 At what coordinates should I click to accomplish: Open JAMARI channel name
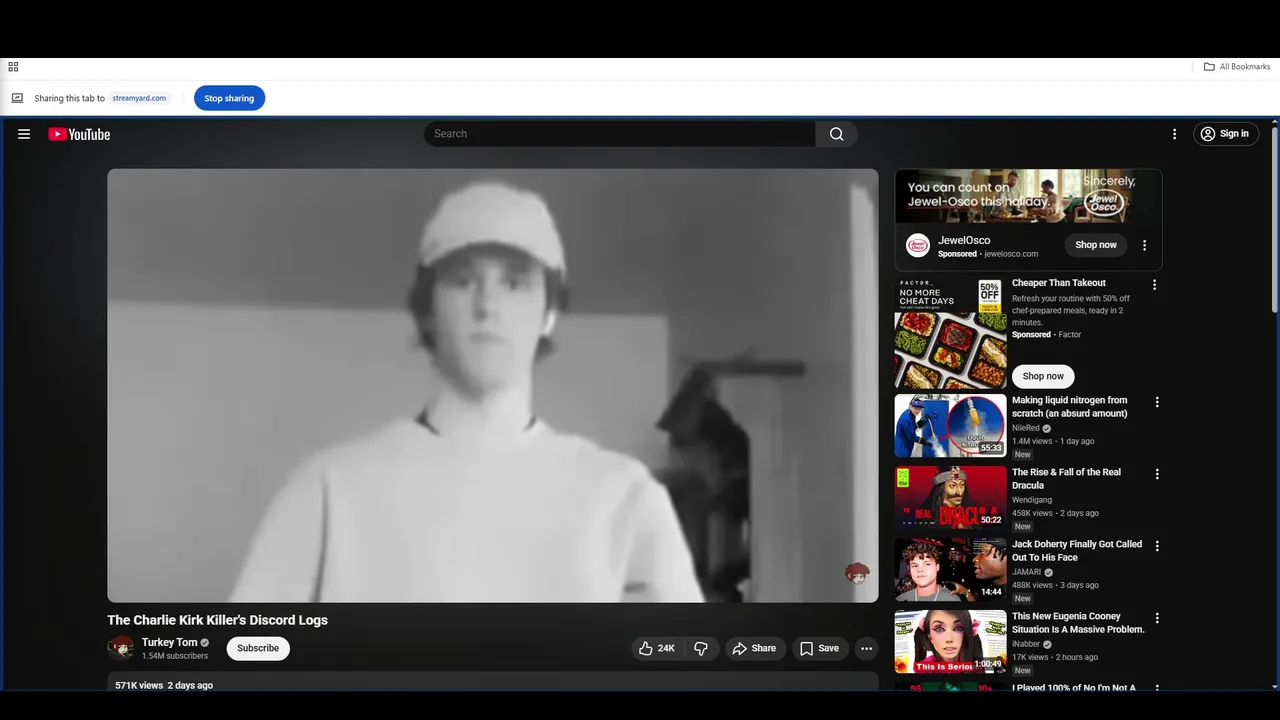pos(1027,572)
